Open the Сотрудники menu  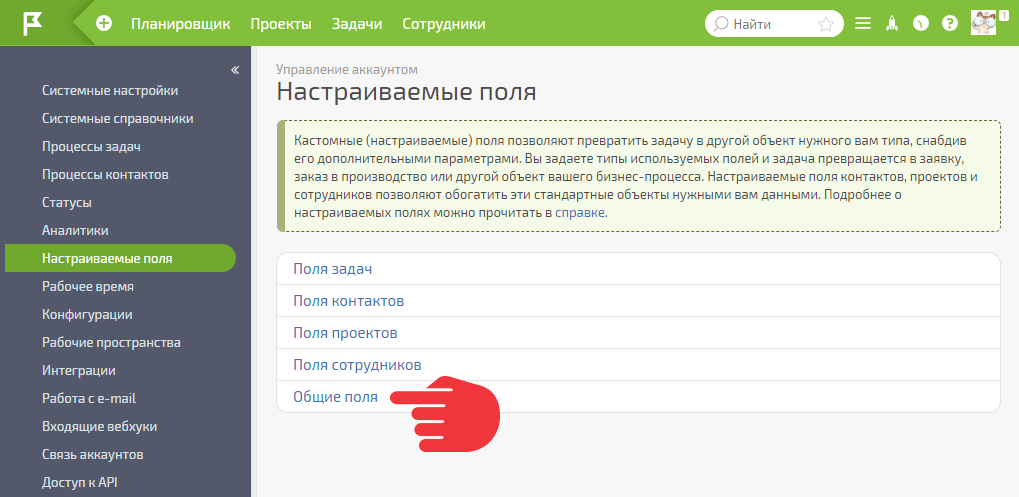tap(444, 24)
